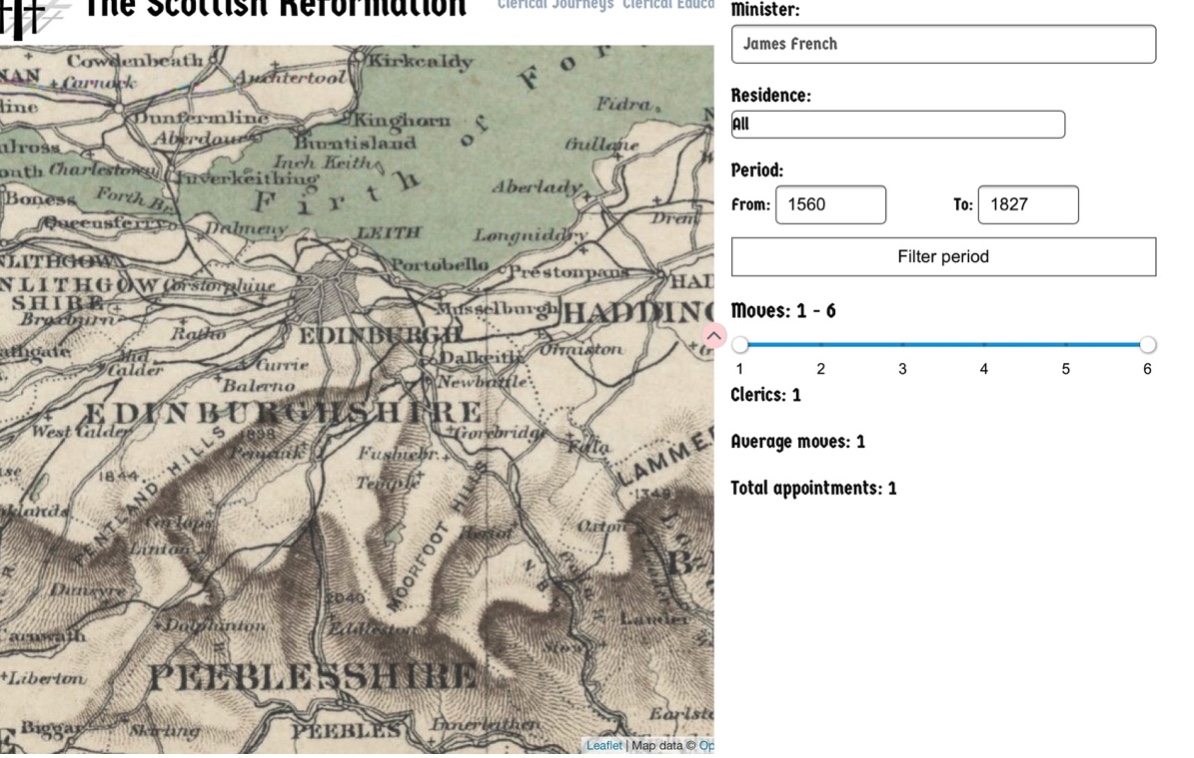Click the PEEBLESSHIRE label on the map
1194x758 pixels.
pos(312,677)
